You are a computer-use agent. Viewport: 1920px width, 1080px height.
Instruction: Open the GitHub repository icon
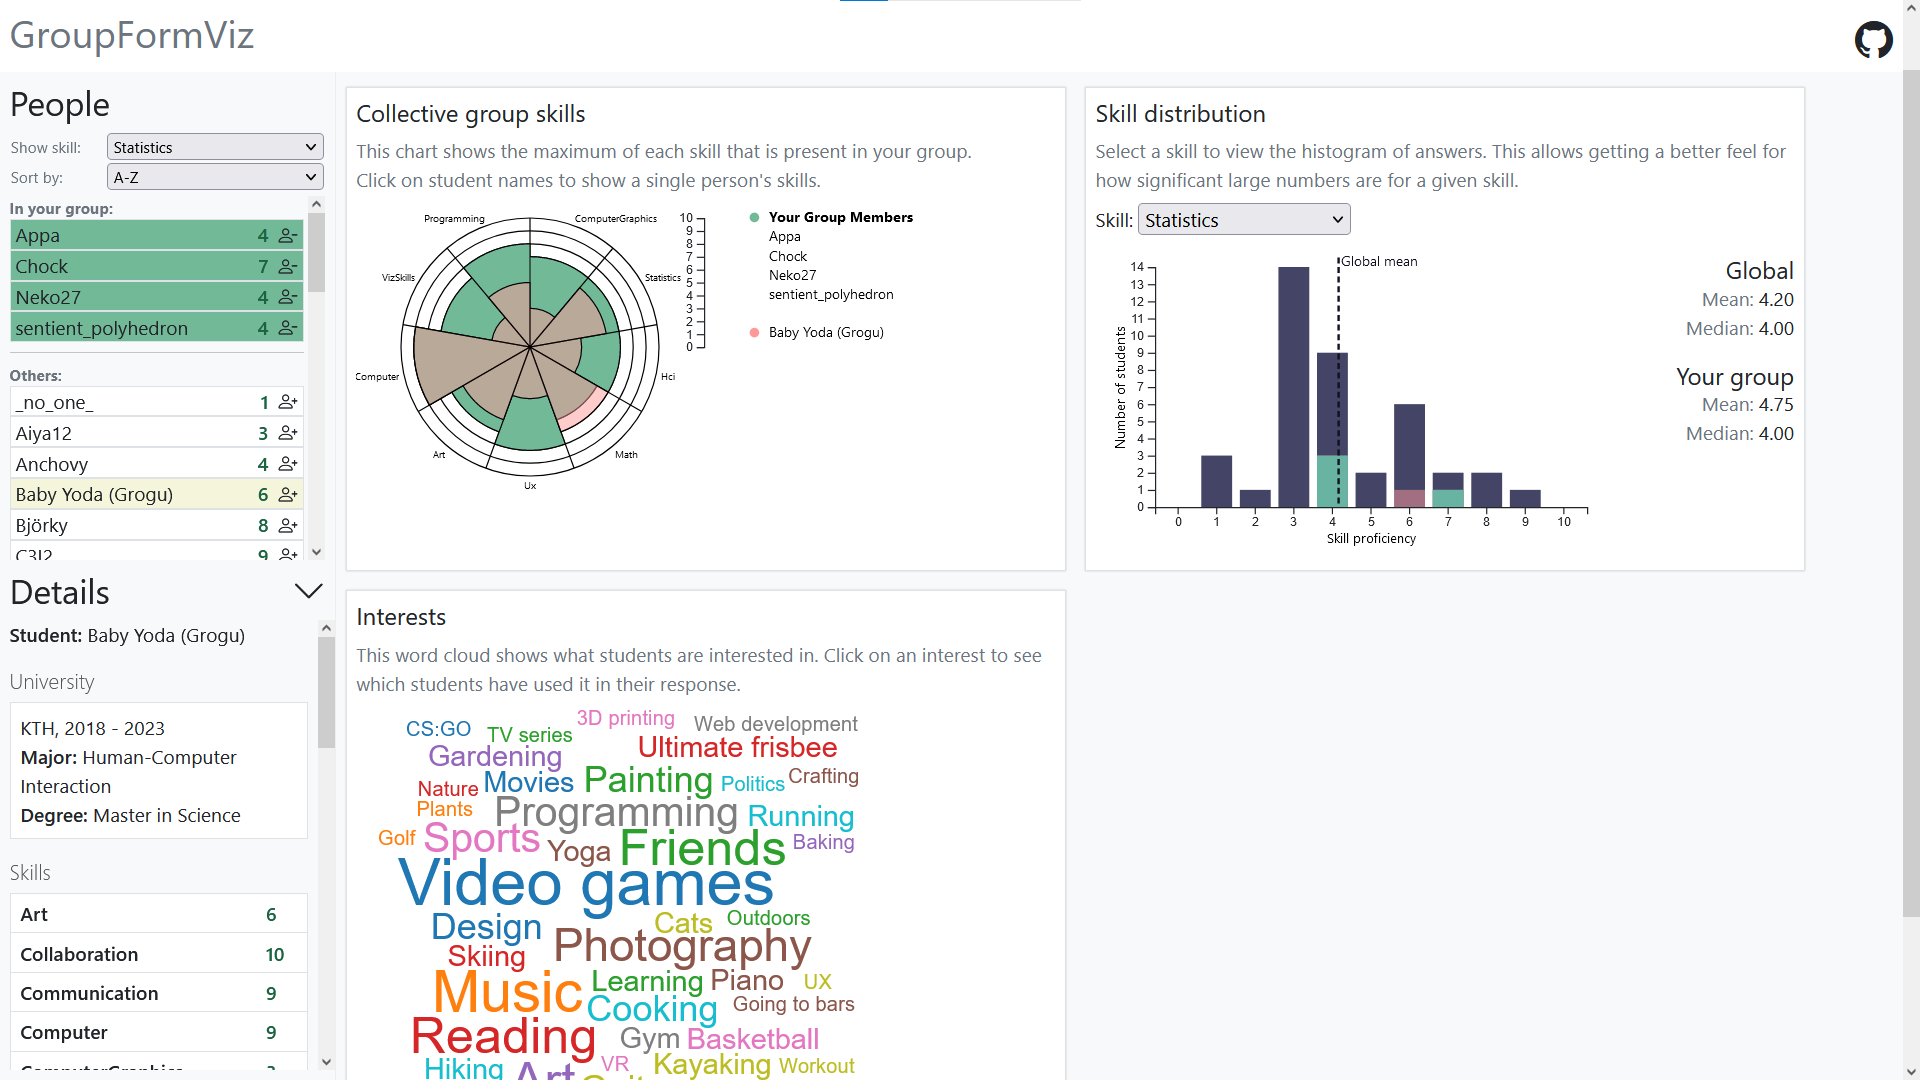point(1873,40)
